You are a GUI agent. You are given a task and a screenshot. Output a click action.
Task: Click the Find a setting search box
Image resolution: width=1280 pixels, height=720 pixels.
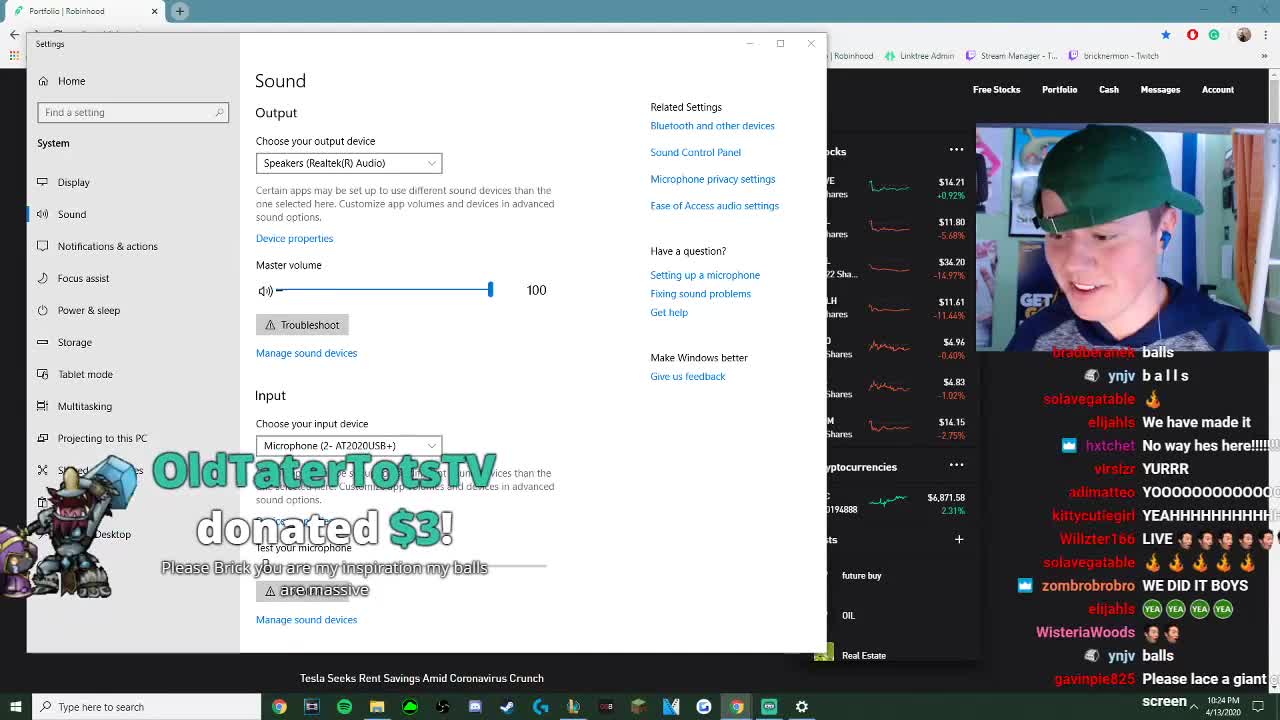(133, 112)
